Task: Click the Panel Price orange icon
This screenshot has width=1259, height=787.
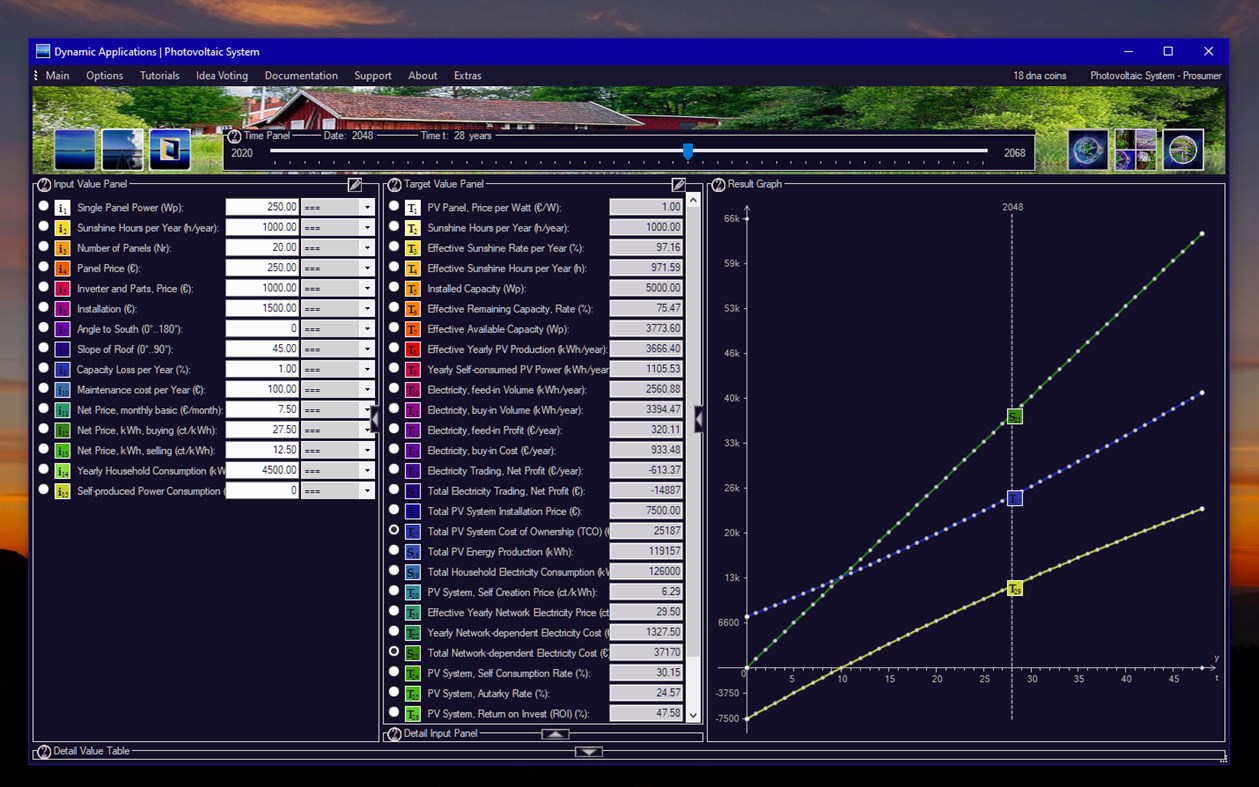Action: point(63,268)
